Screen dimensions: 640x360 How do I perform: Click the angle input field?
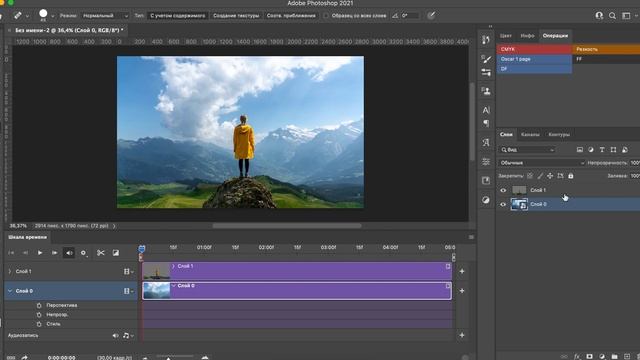click(410, 16)
